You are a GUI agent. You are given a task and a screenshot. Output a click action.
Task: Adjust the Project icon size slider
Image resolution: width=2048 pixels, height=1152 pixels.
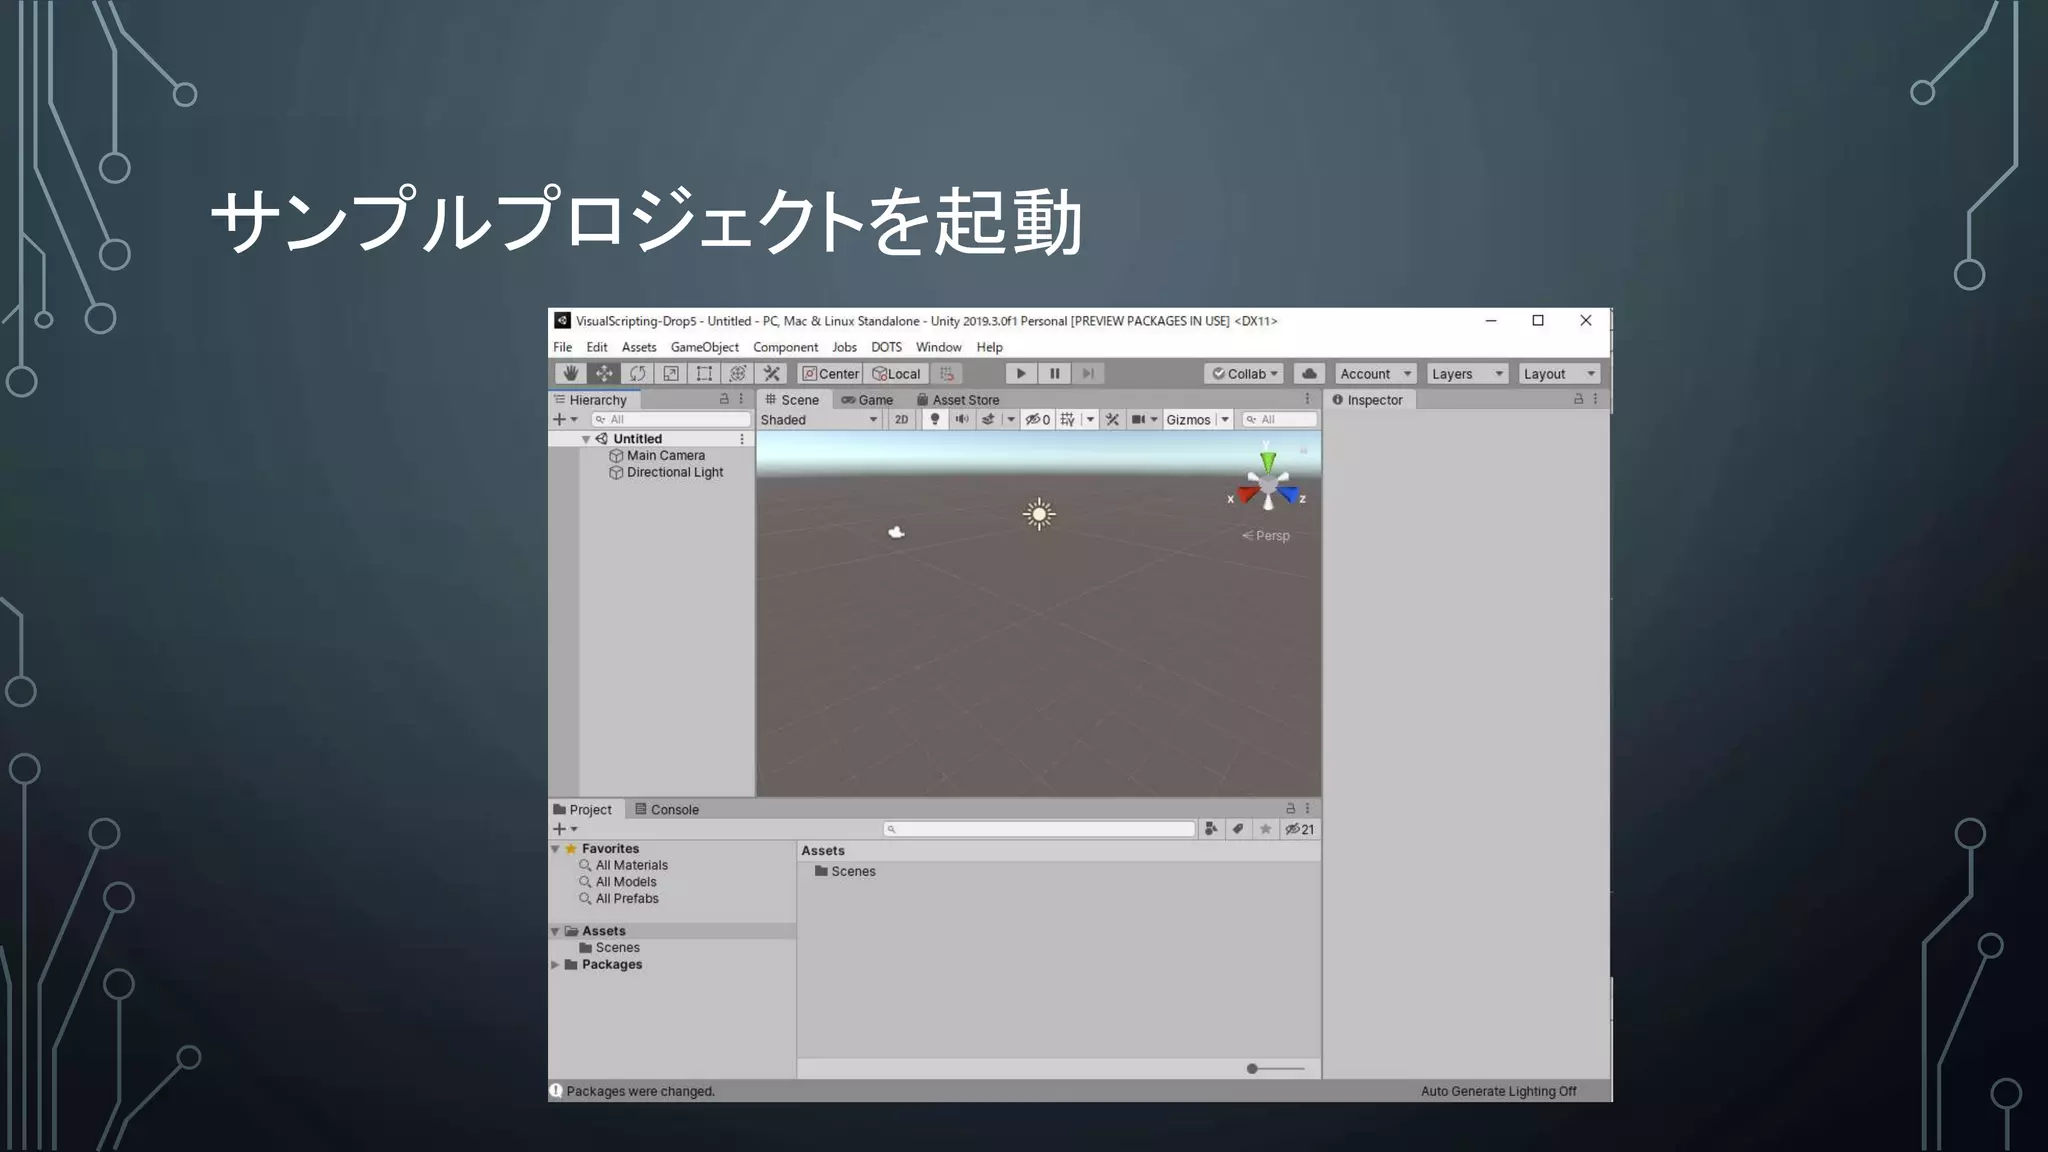(x=1253, y=1069)
